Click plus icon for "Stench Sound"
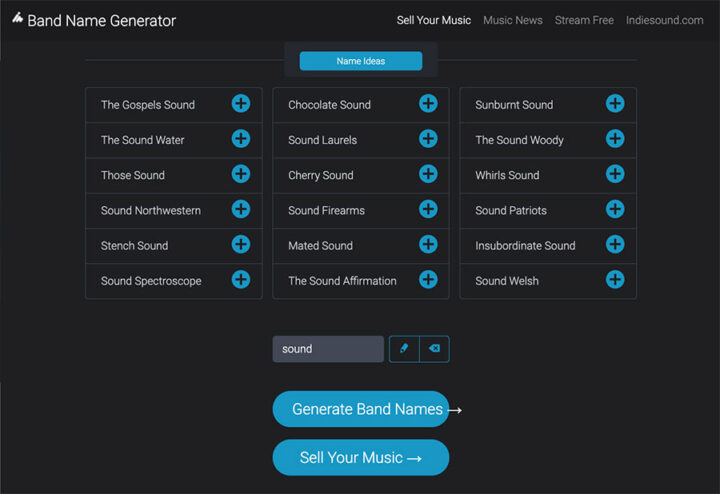 241,245
